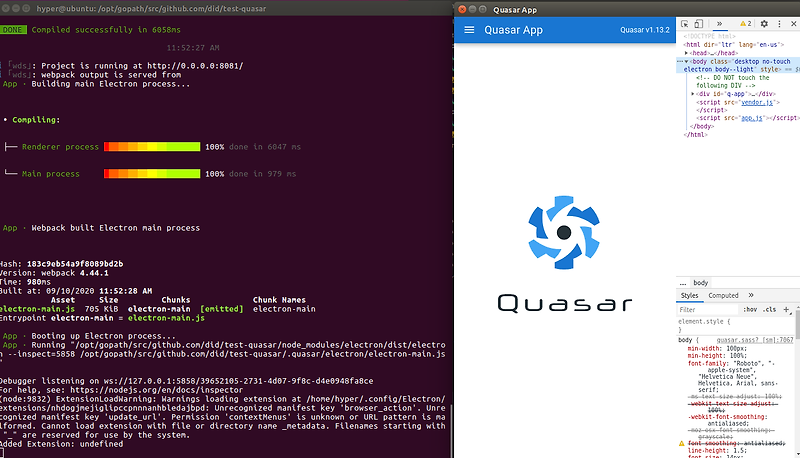This screenshot has height=458, width=800.
Task: Click the electron-main.js asset name in terminal
Action: [x=37, y=309]
